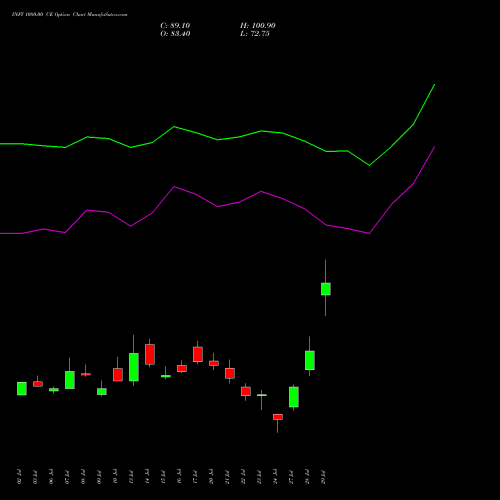Click the close value C: 89.10

175,26
